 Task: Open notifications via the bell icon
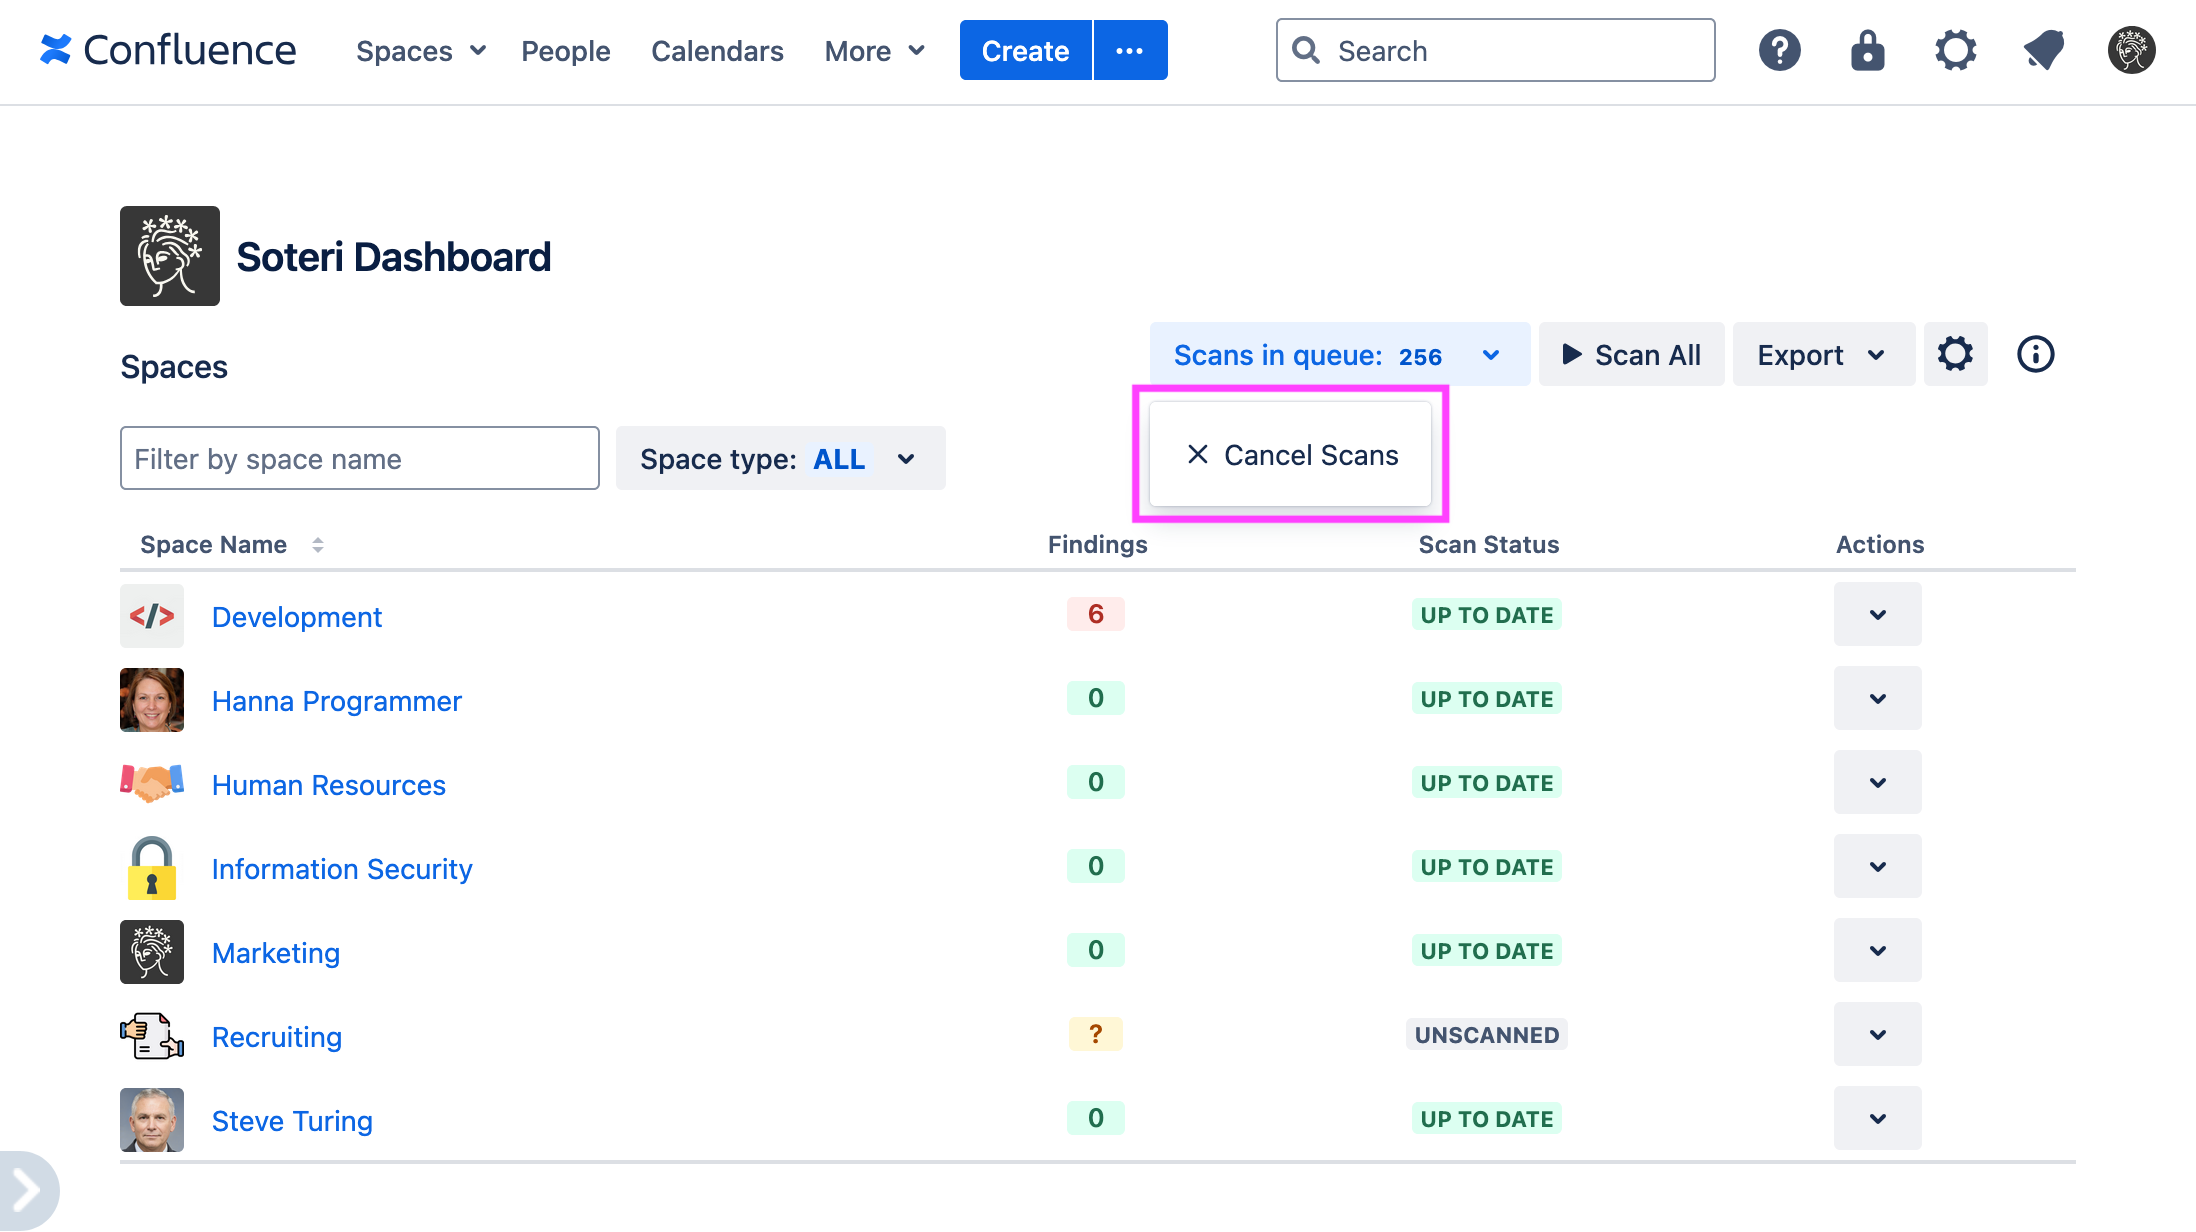2043,50
